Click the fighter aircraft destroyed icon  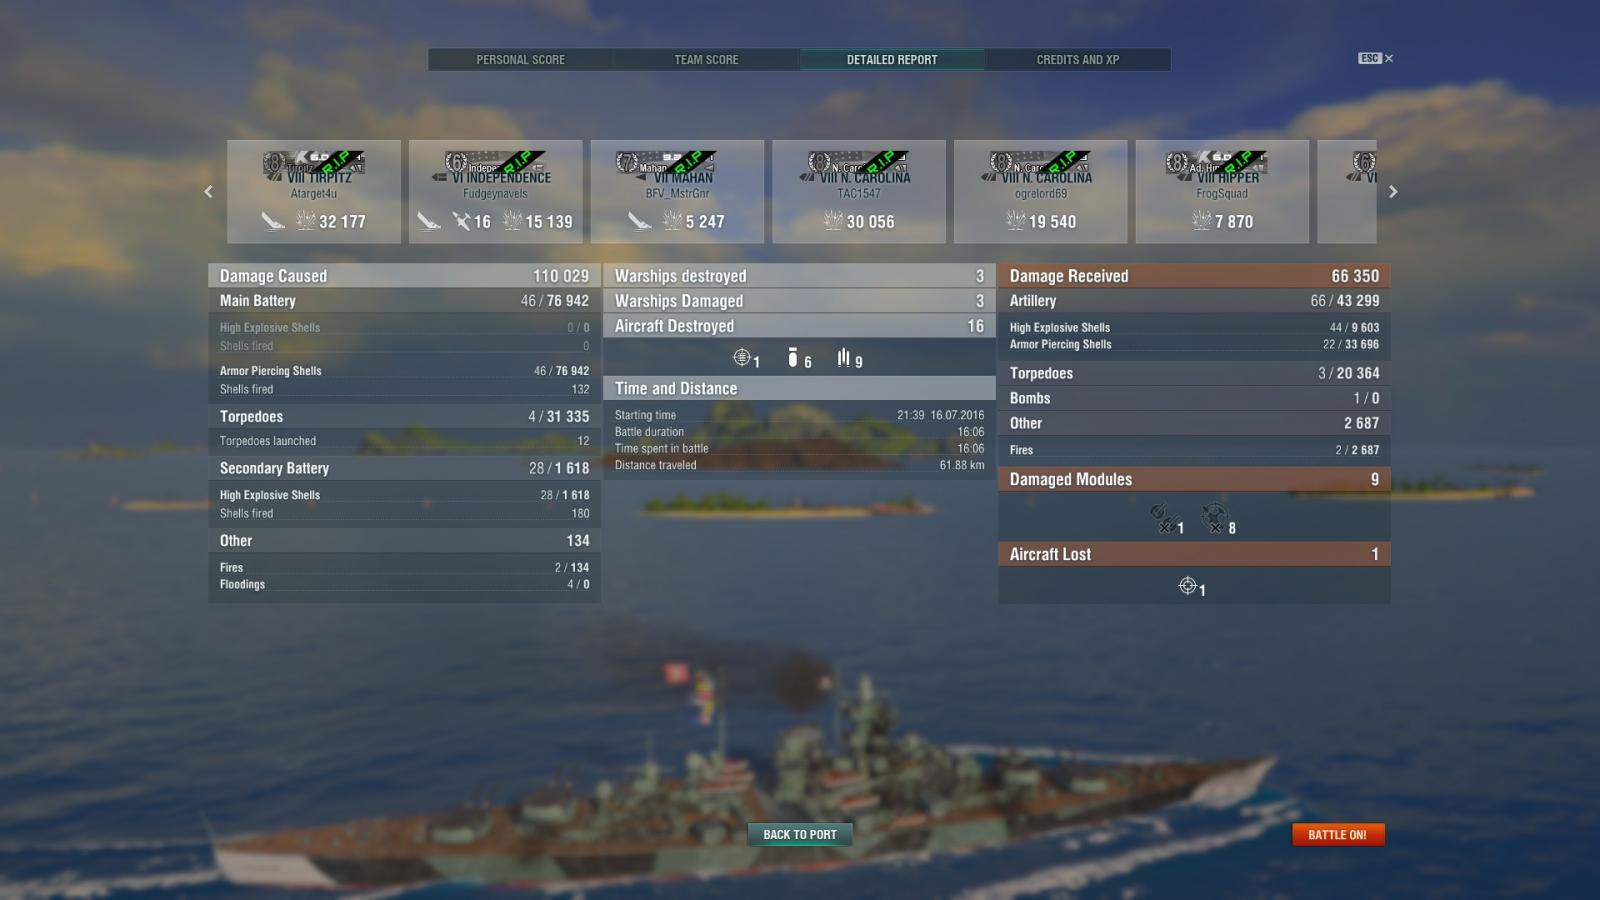(742, 358)
